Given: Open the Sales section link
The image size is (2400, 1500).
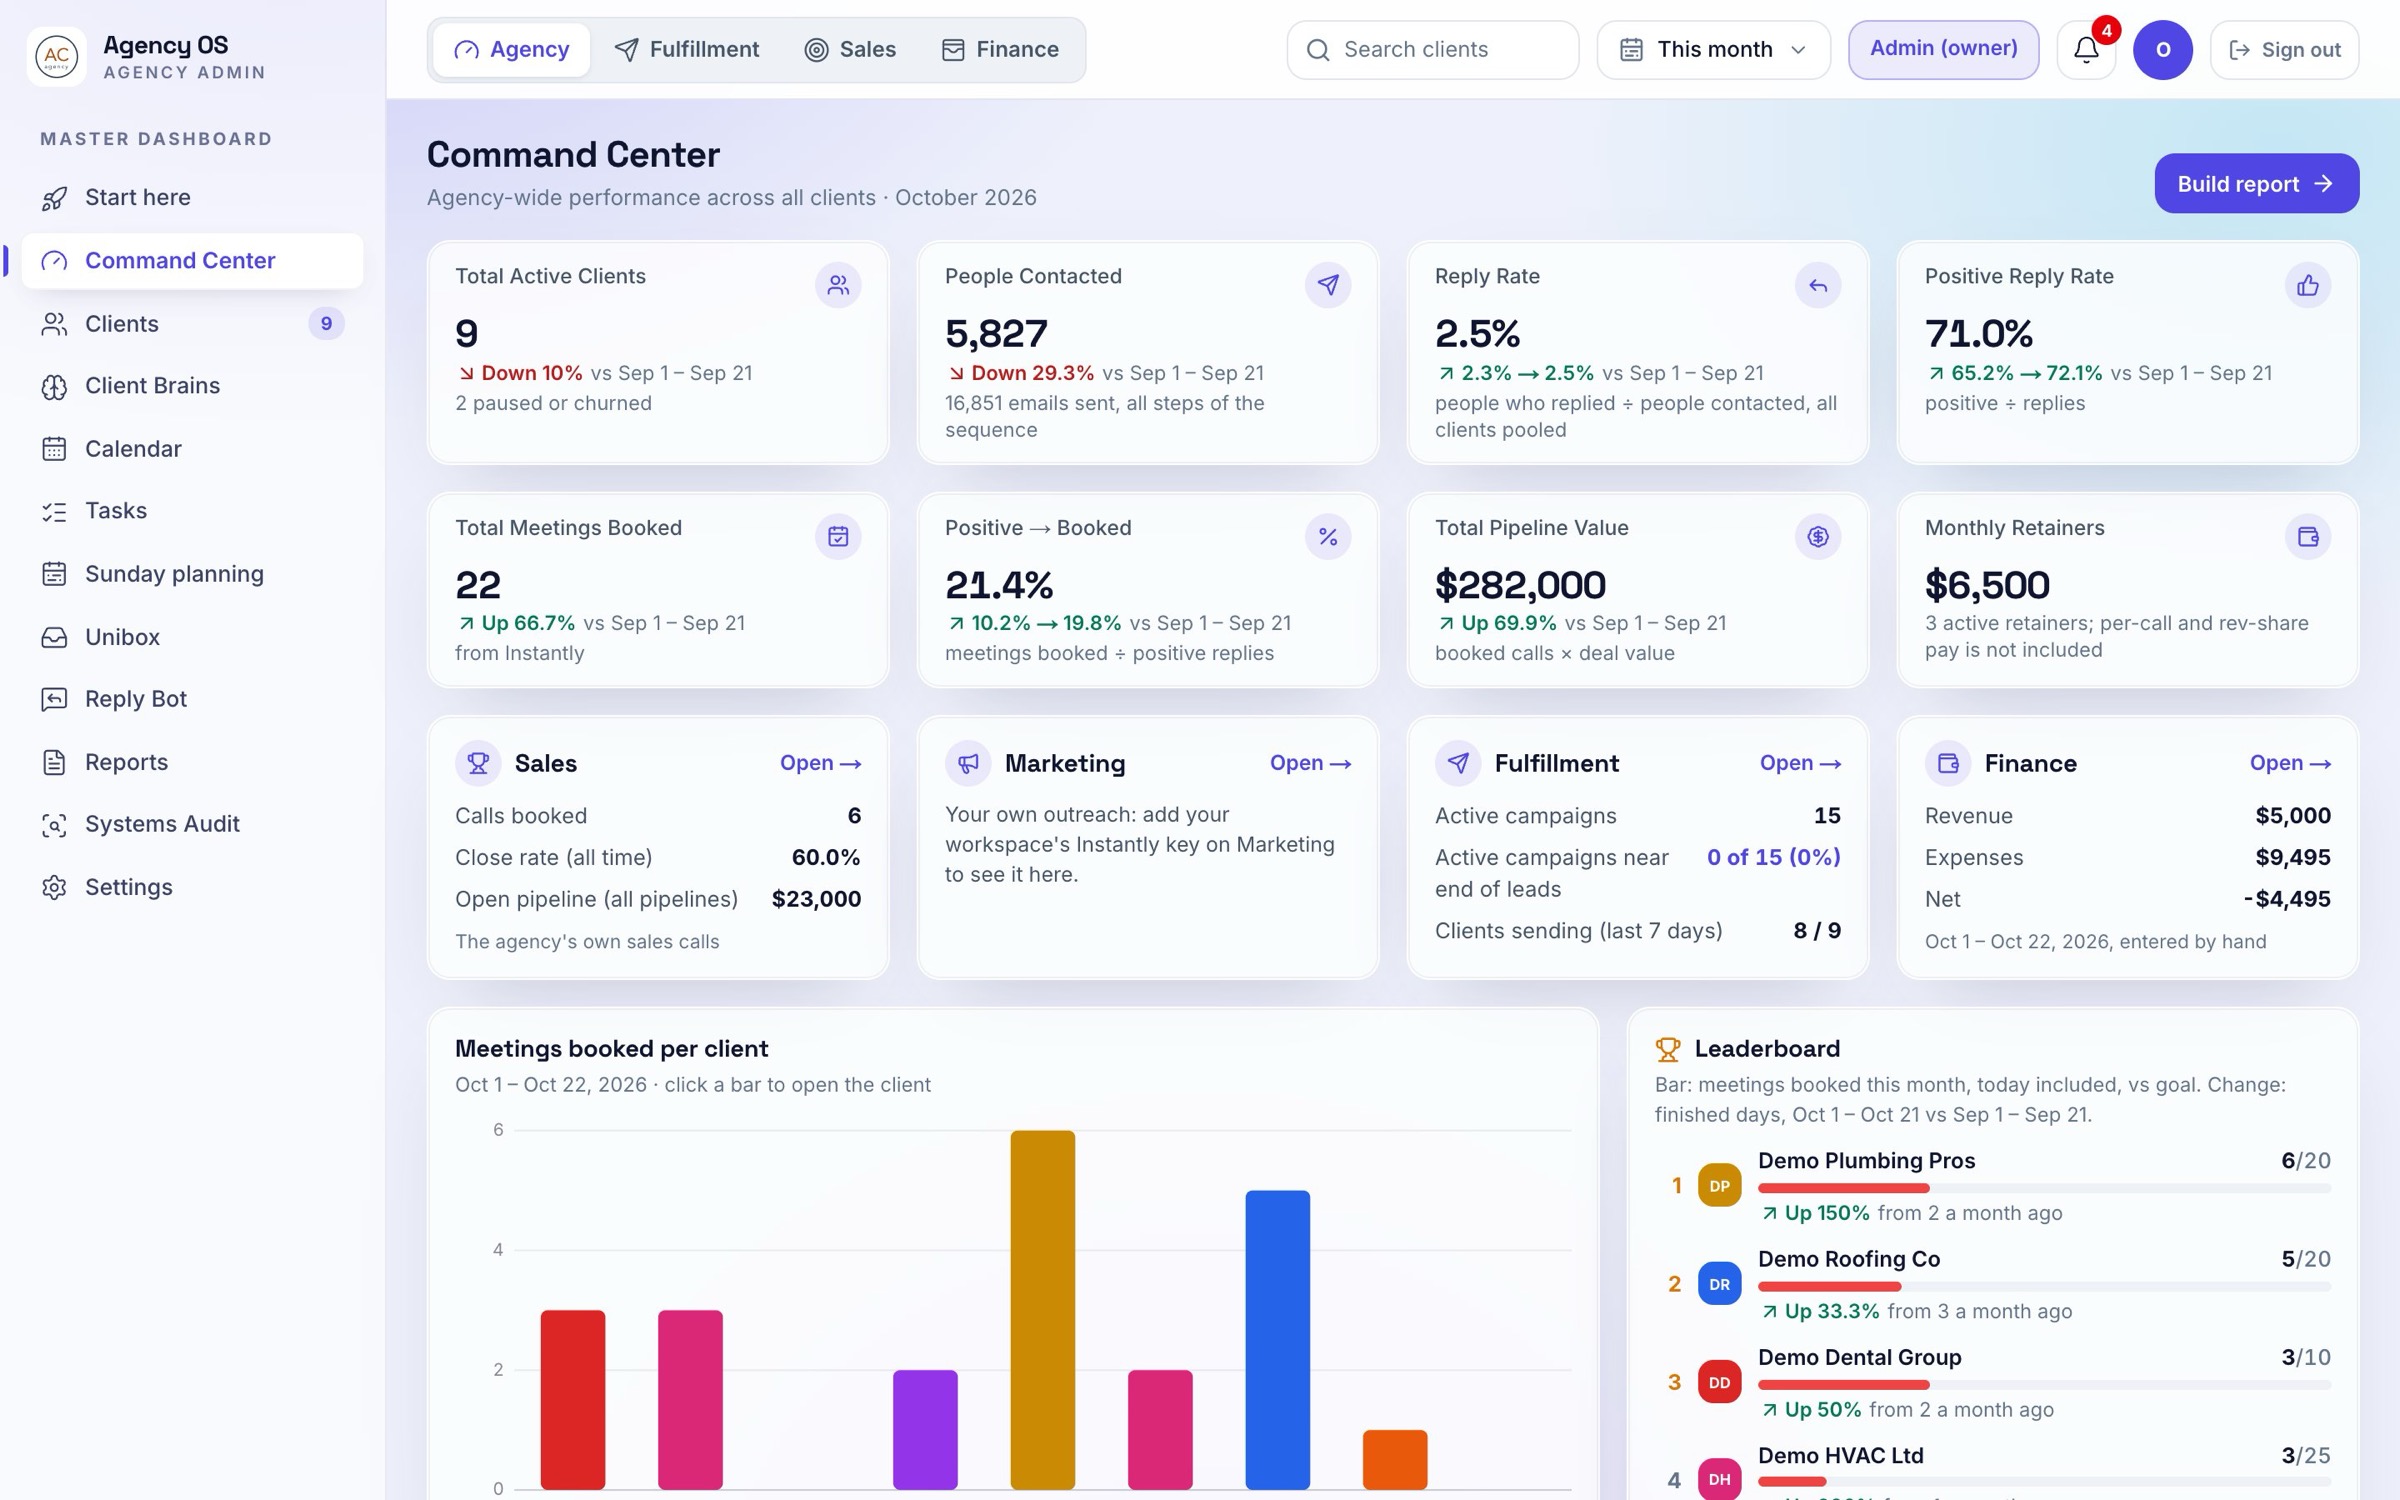Looking at the screenshot, I should coord(820,763).
